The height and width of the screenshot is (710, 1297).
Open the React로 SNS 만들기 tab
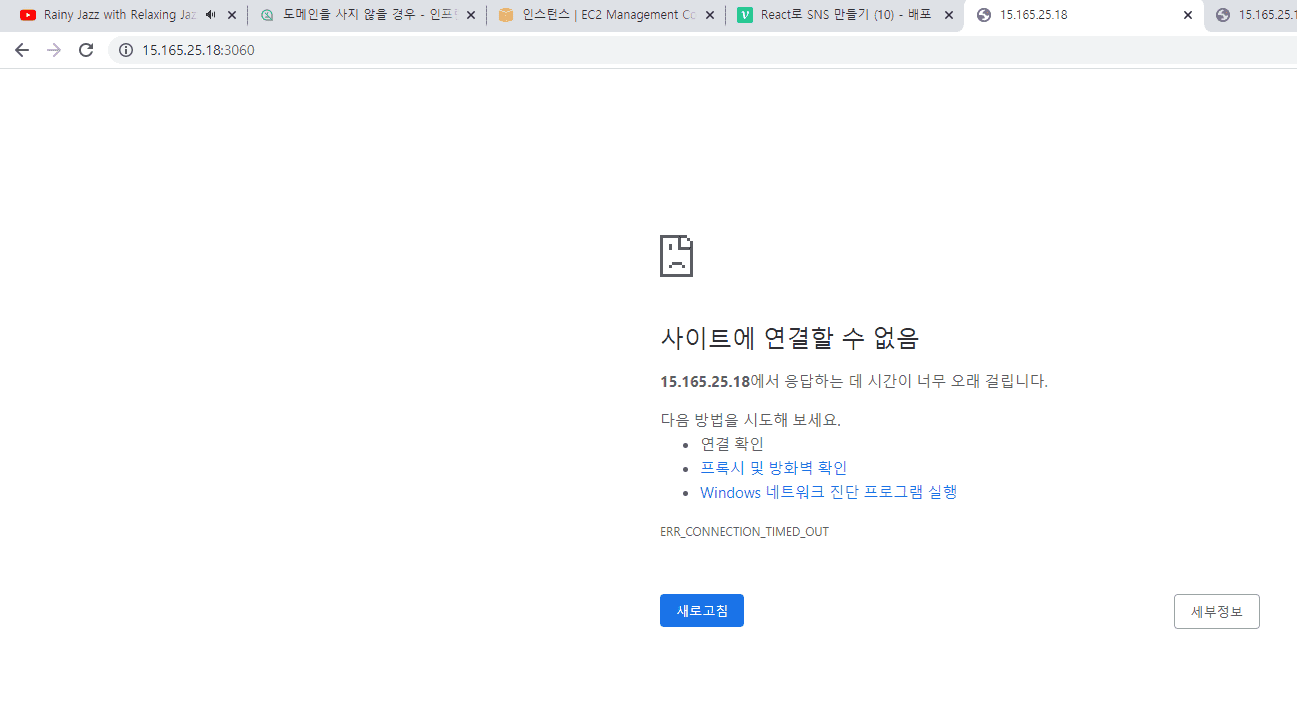click(845, 15)
